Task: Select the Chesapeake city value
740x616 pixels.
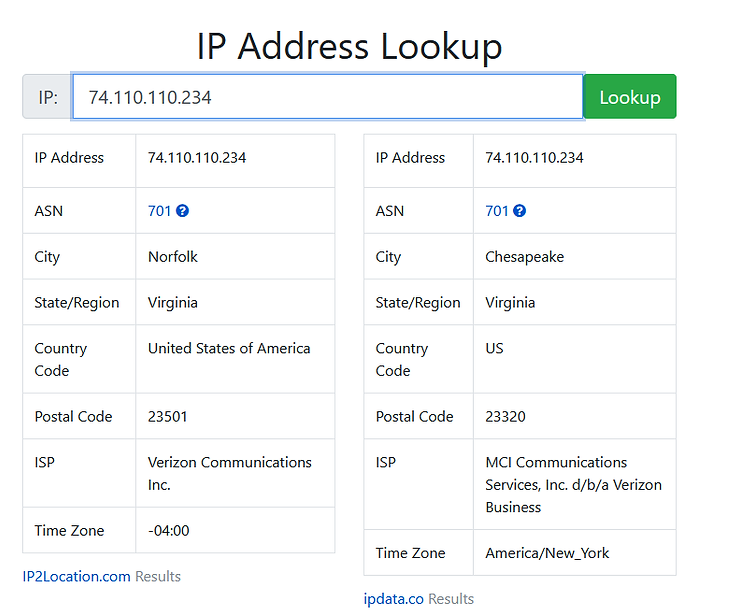Action: point(524,257)
